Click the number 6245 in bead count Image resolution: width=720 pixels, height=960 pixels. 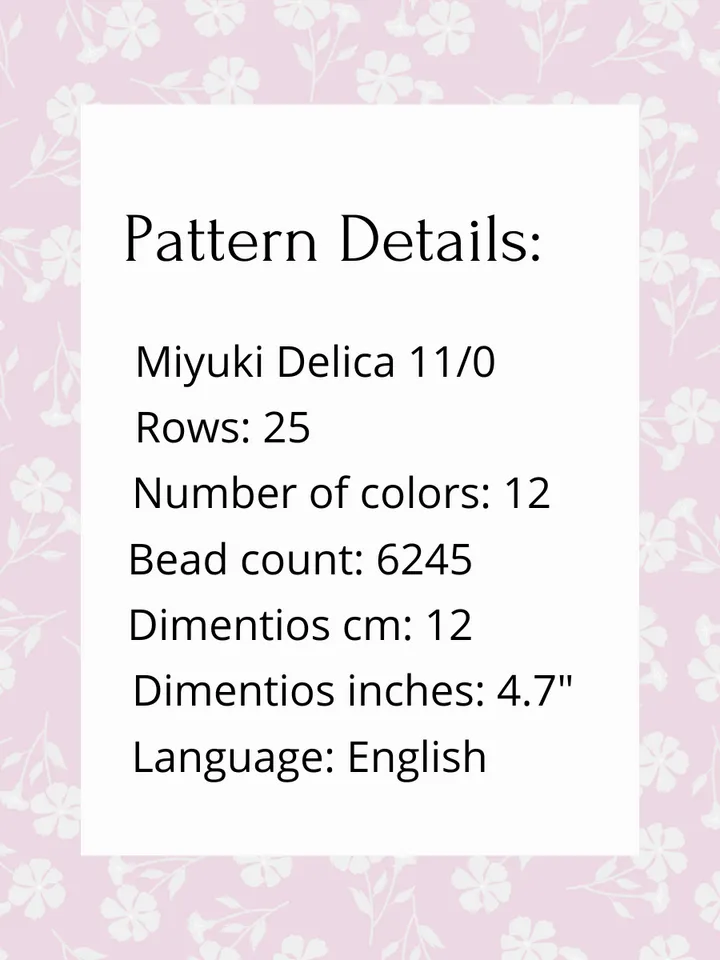424,559
